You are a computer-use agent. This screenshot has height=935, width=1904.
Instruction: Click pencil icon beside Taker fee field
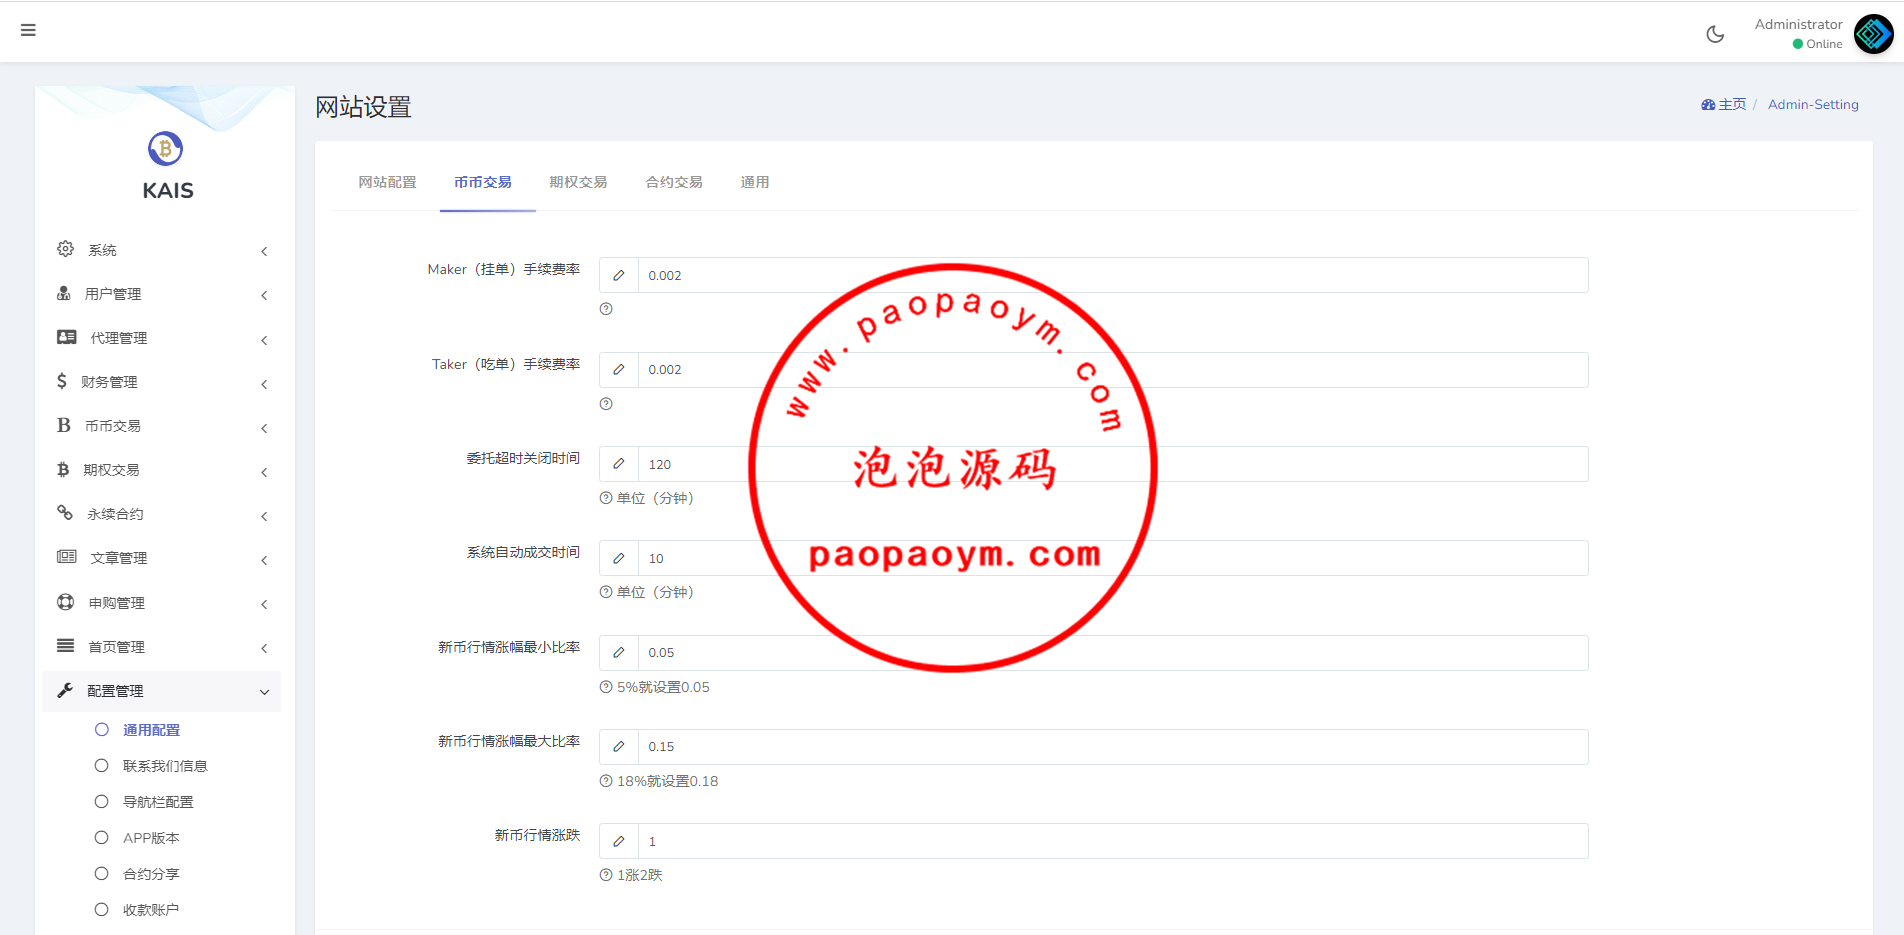pyautogui.click(x=619, y=370)
